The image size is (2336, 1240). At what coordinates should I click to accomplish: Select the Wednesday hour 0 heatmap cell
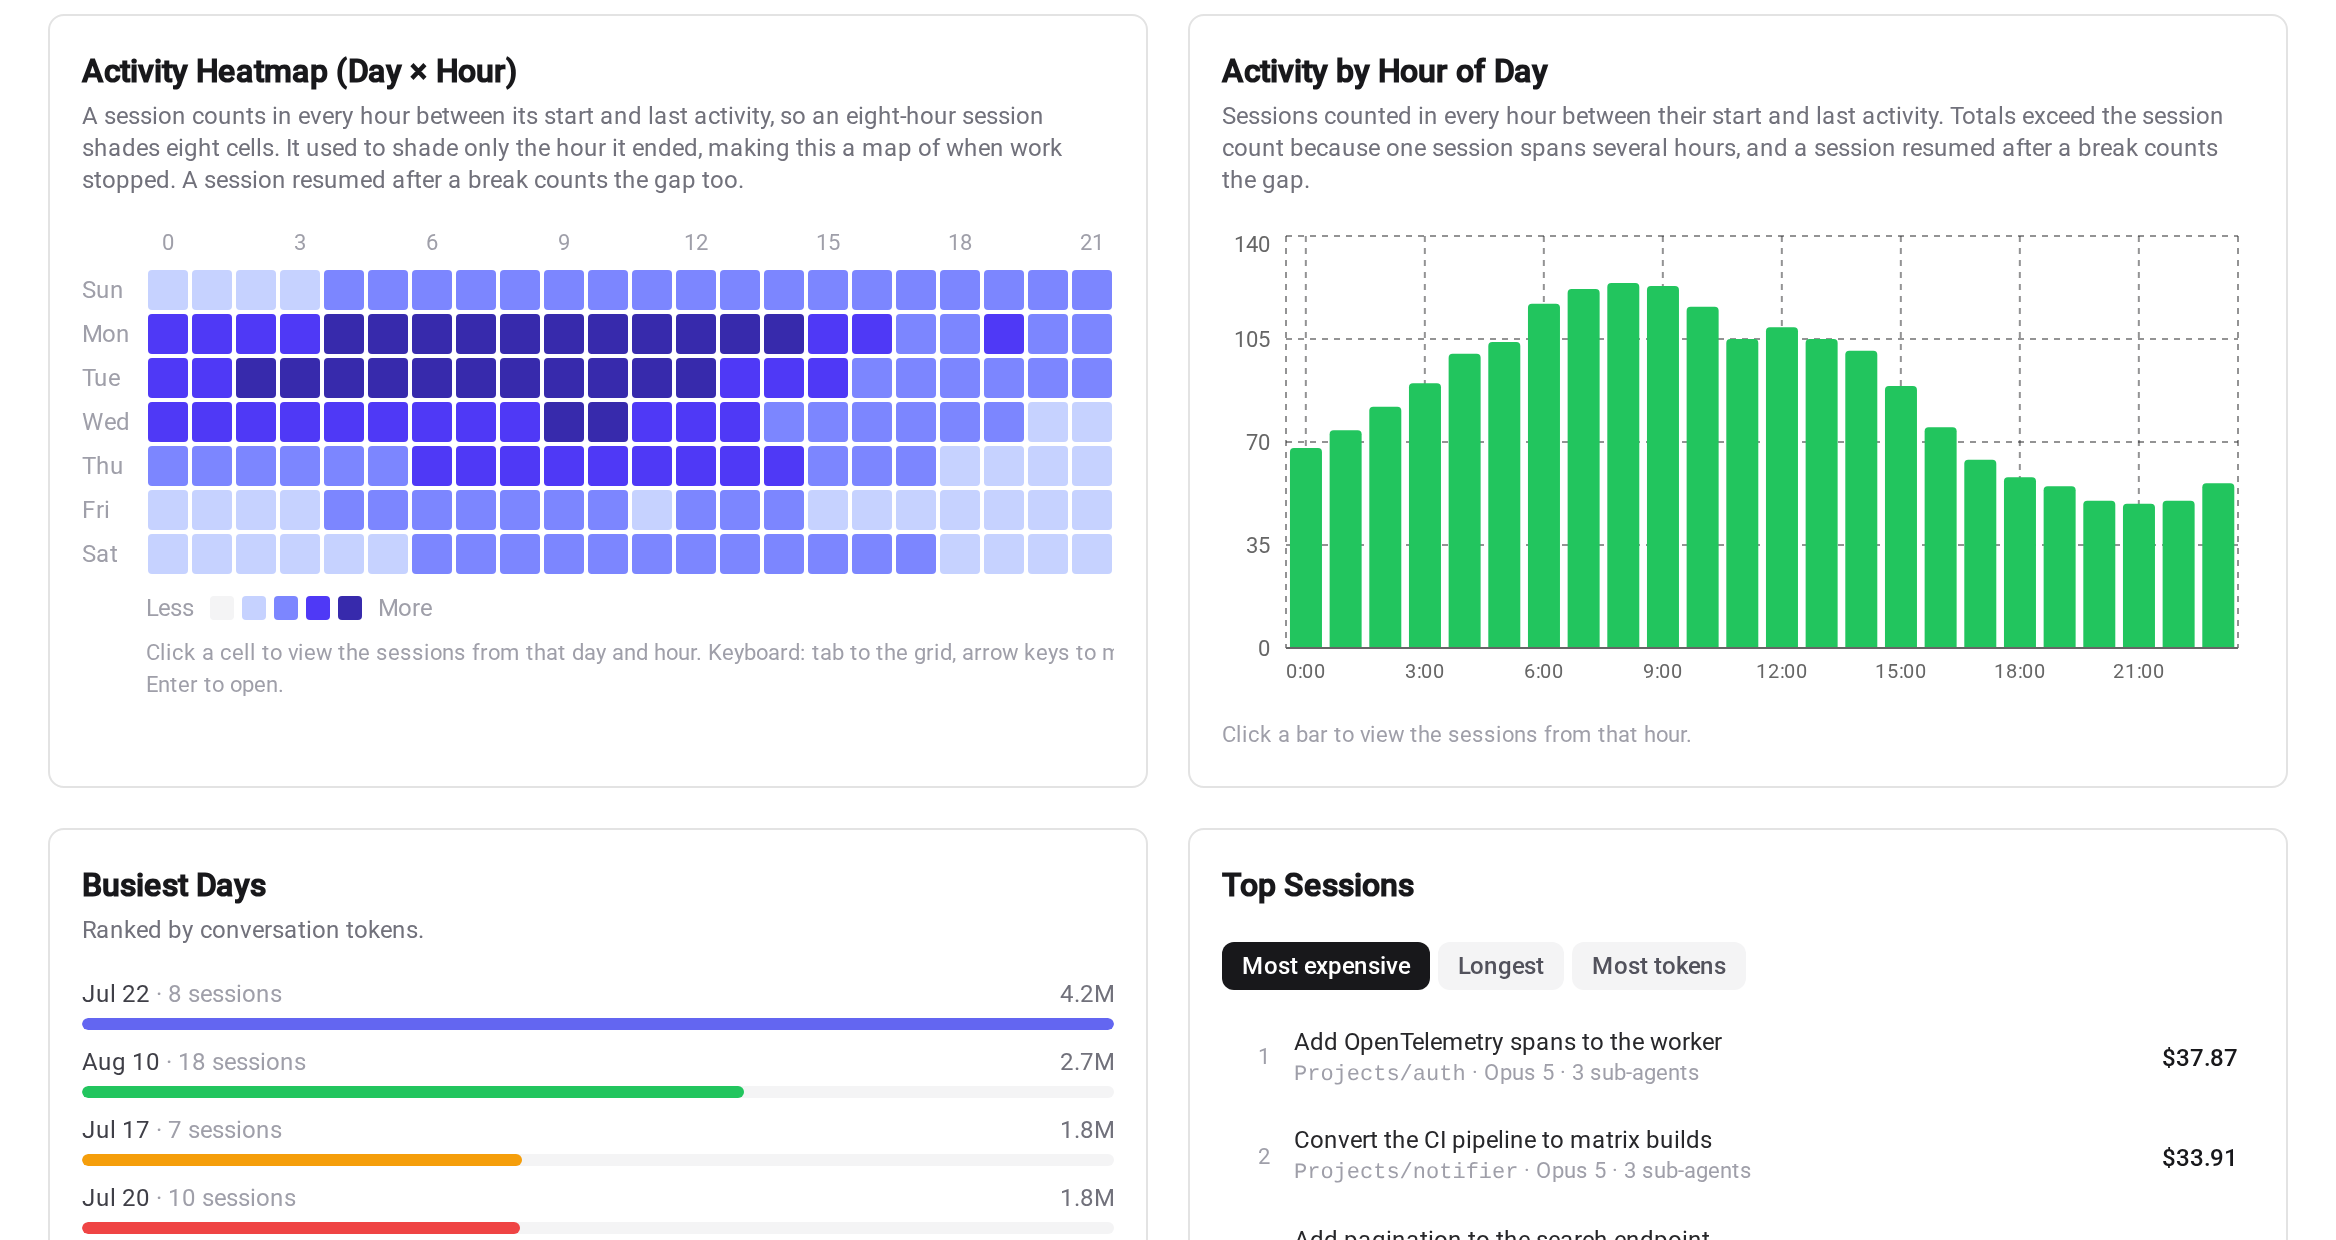(x=168, y=422)
